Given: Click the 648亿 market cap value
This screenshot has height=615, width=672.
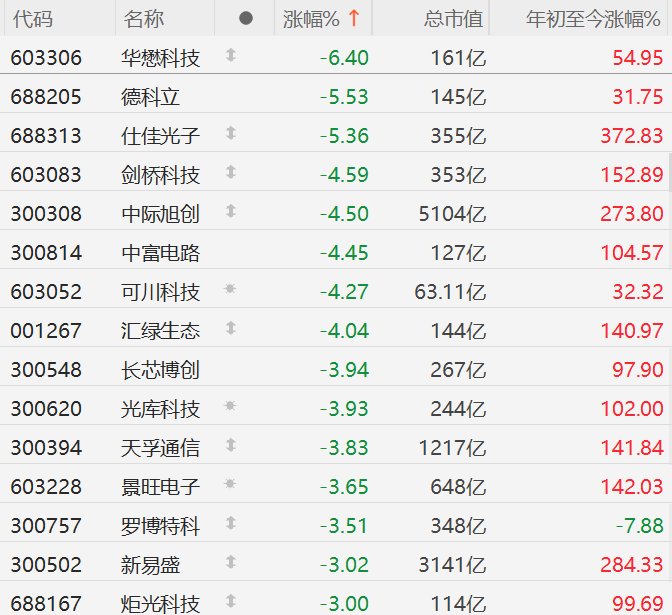Looking at the screenshot, I should [458, 487].
